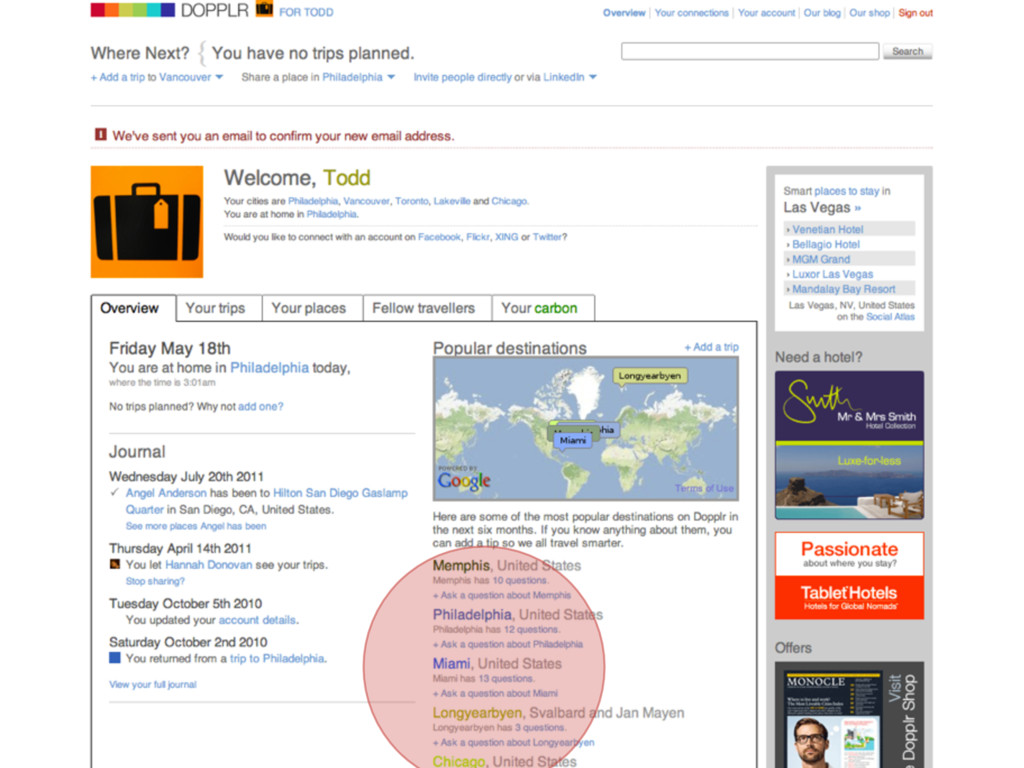Open Your account in top navigation
The width and height of the screenshot is (1024, 768).
(x=767, y=13)
